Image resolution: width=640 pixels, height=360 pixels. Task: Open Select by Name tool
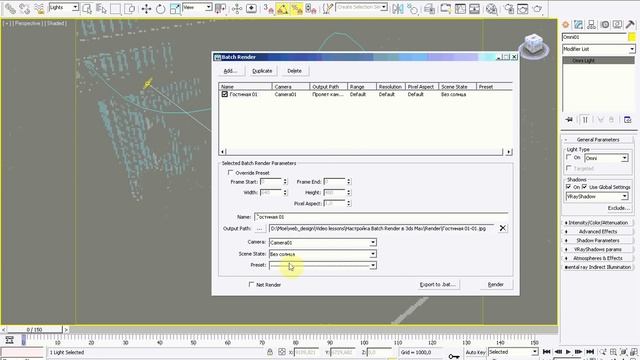[101, 9]
